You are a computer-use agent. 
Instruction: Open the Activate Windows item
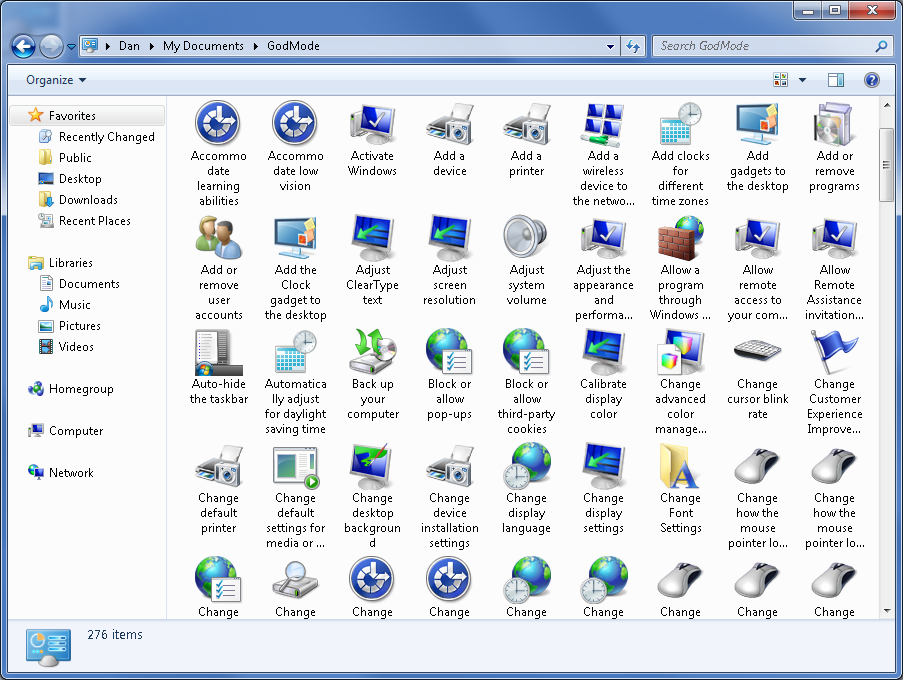tap(372, 125)
